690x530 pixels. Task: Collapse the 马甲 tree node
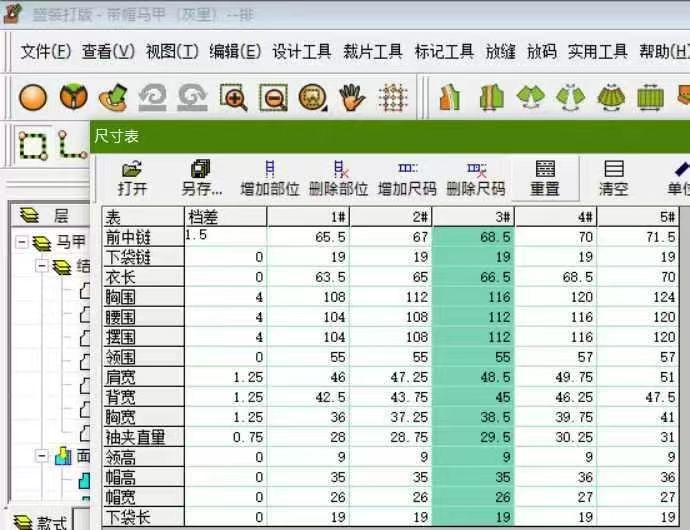(x=22, y=242)
